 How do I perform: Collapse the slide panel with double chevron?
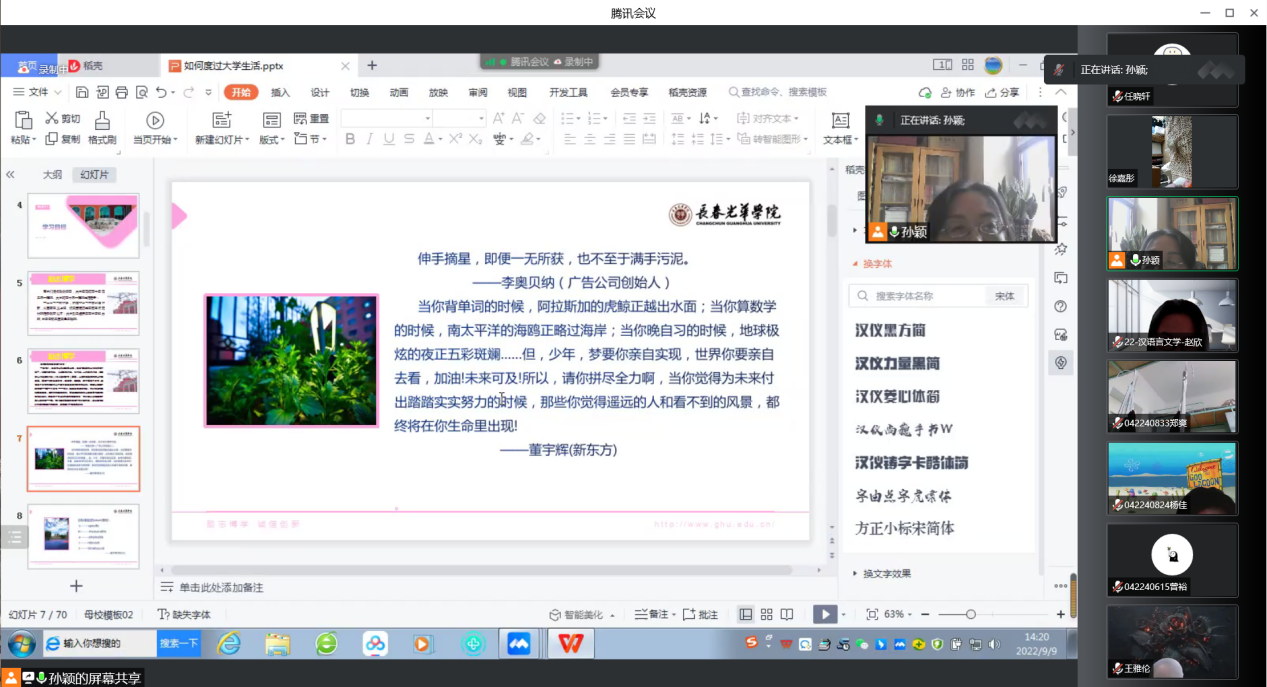coord(11,174)
